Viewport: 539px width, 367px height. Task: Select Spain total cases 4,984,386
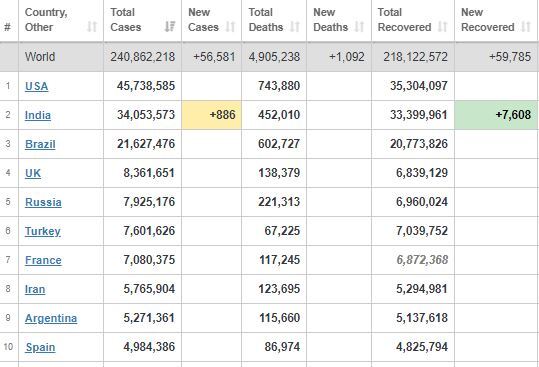point(149,347)
